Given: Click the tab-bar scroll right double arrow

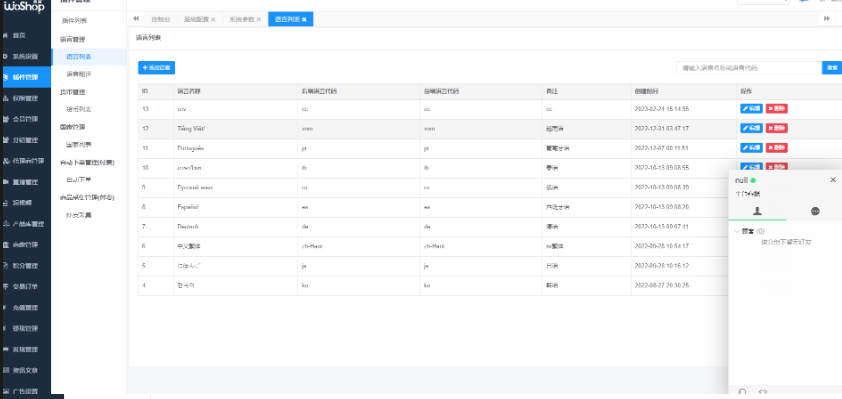Looking at the screenshot, I should 827,19.
